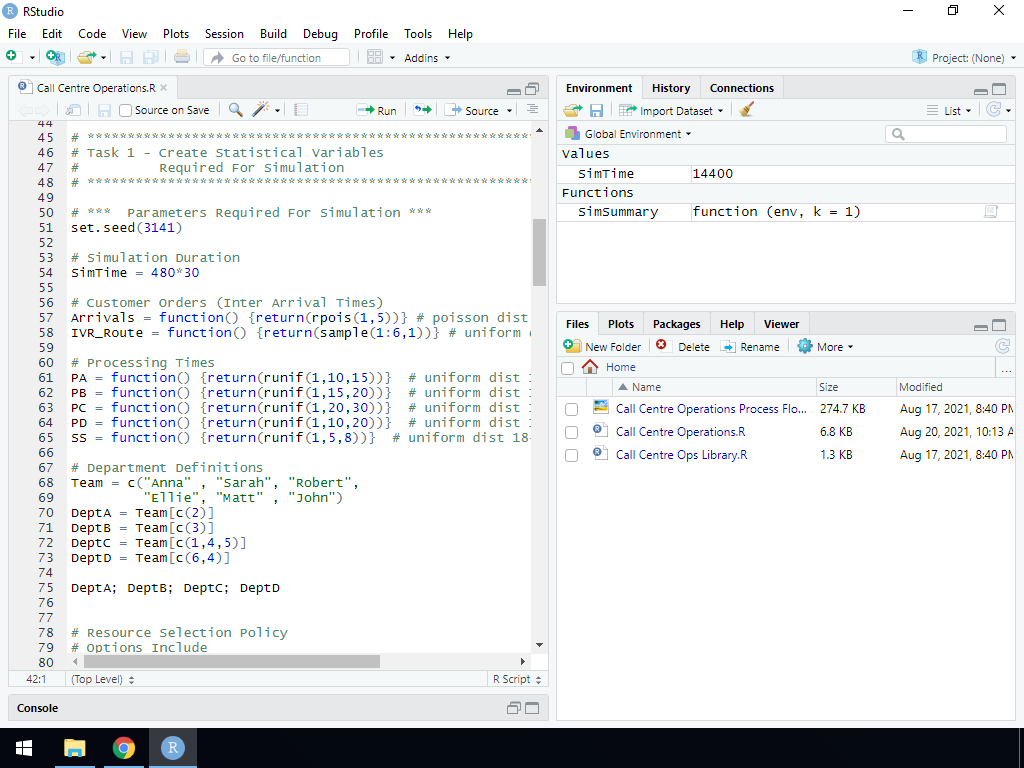Viewport: 1024px width, 768px height.
Task: Check the box beside Call Centre Operations.R file
Action: (x=571, y=432)
